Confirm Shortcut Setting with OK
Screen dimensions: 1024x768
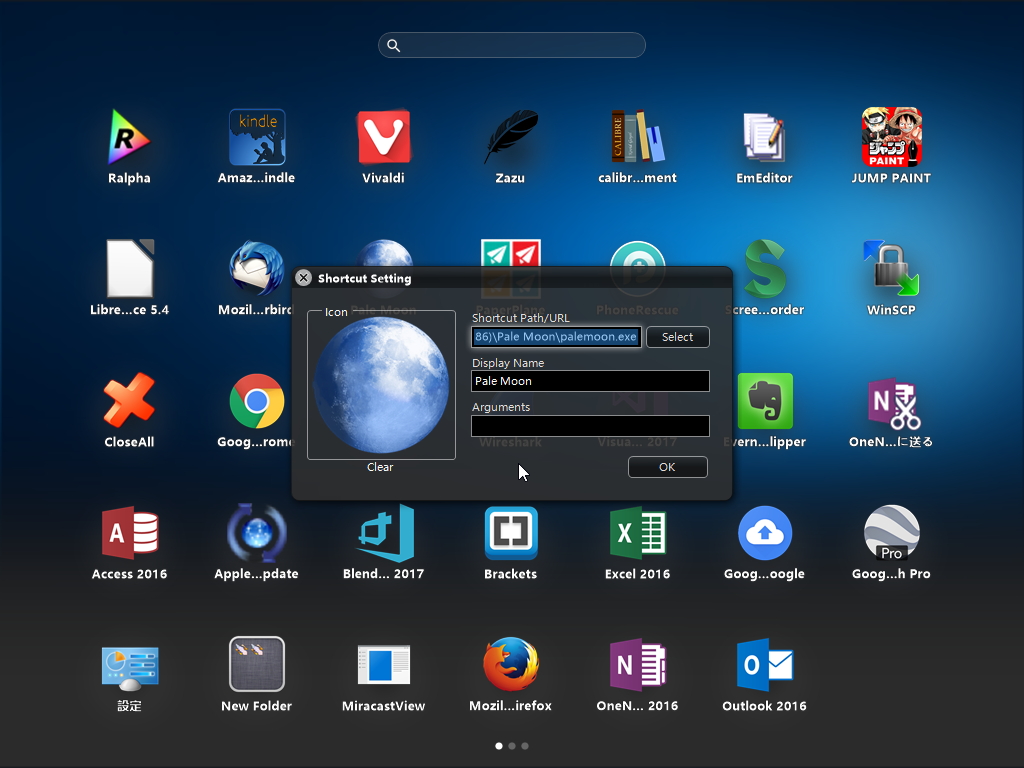tap(667, 467)
